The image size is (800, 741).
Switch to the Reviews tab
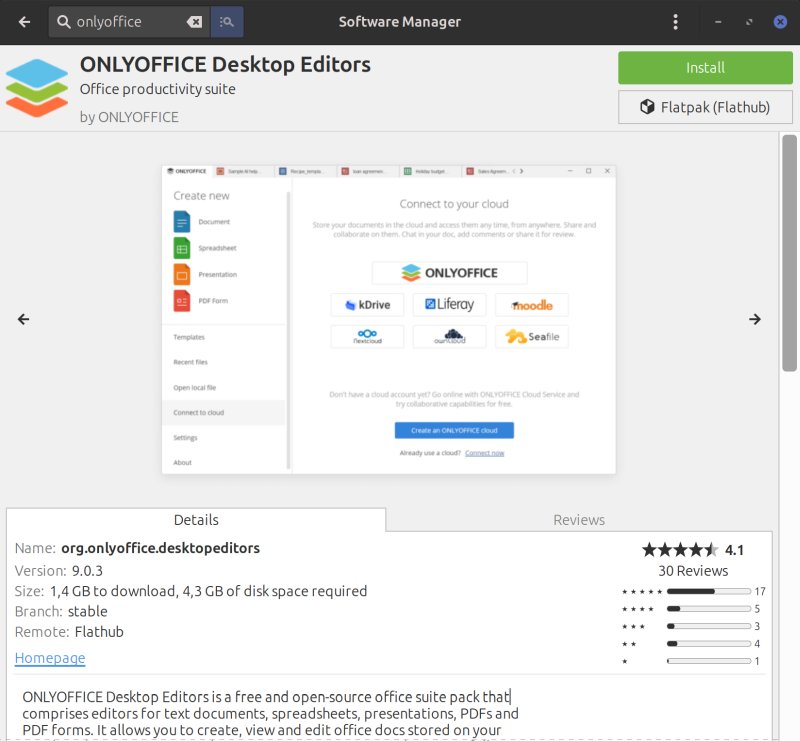click(x=579, y=520)
